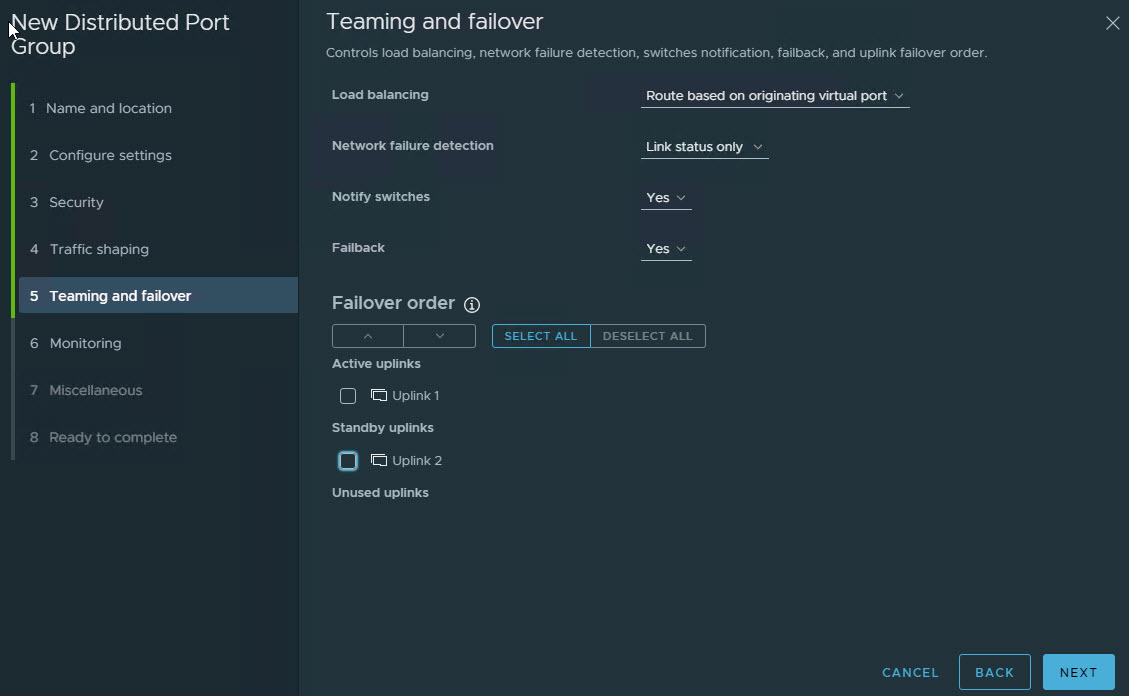1129x696 pixels.
Task: Tick the Uplink 2 checkbox
Action: coord(348,461)
